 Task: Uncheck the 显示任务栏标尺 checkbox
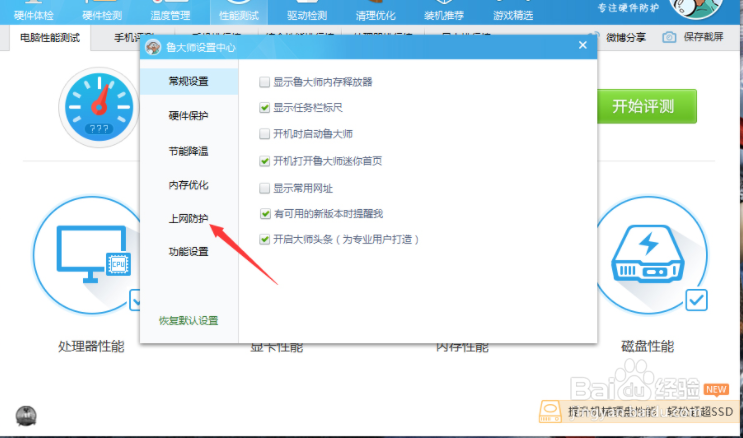[264, 108]
